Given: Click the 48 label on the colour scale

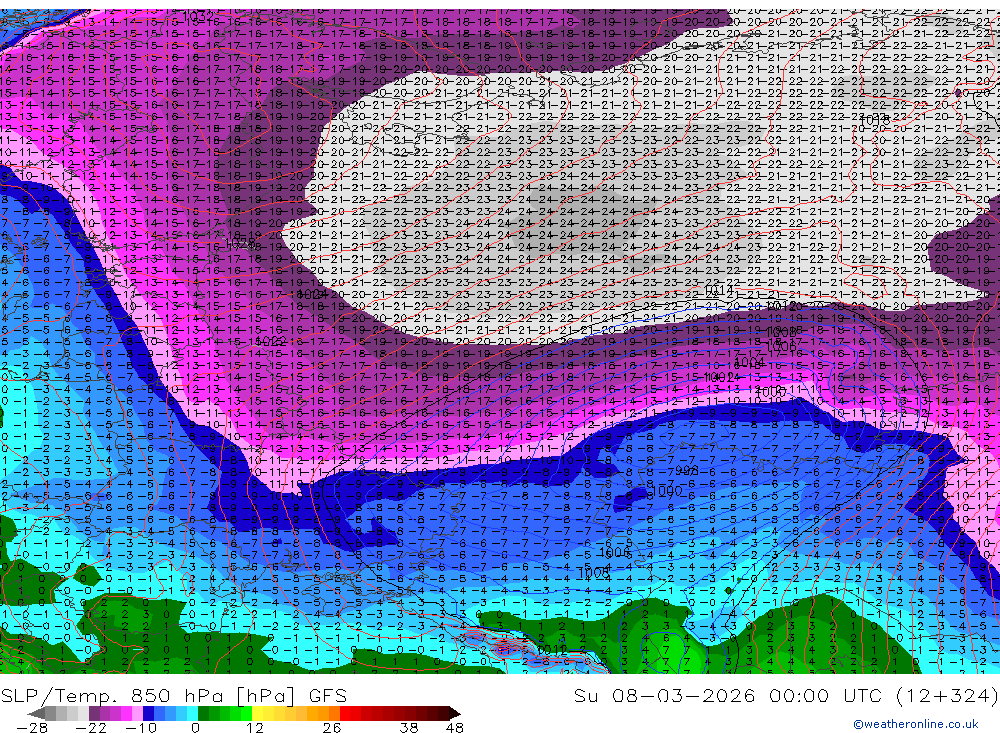Looking at the screenshot, I should [x=454, y=728].
